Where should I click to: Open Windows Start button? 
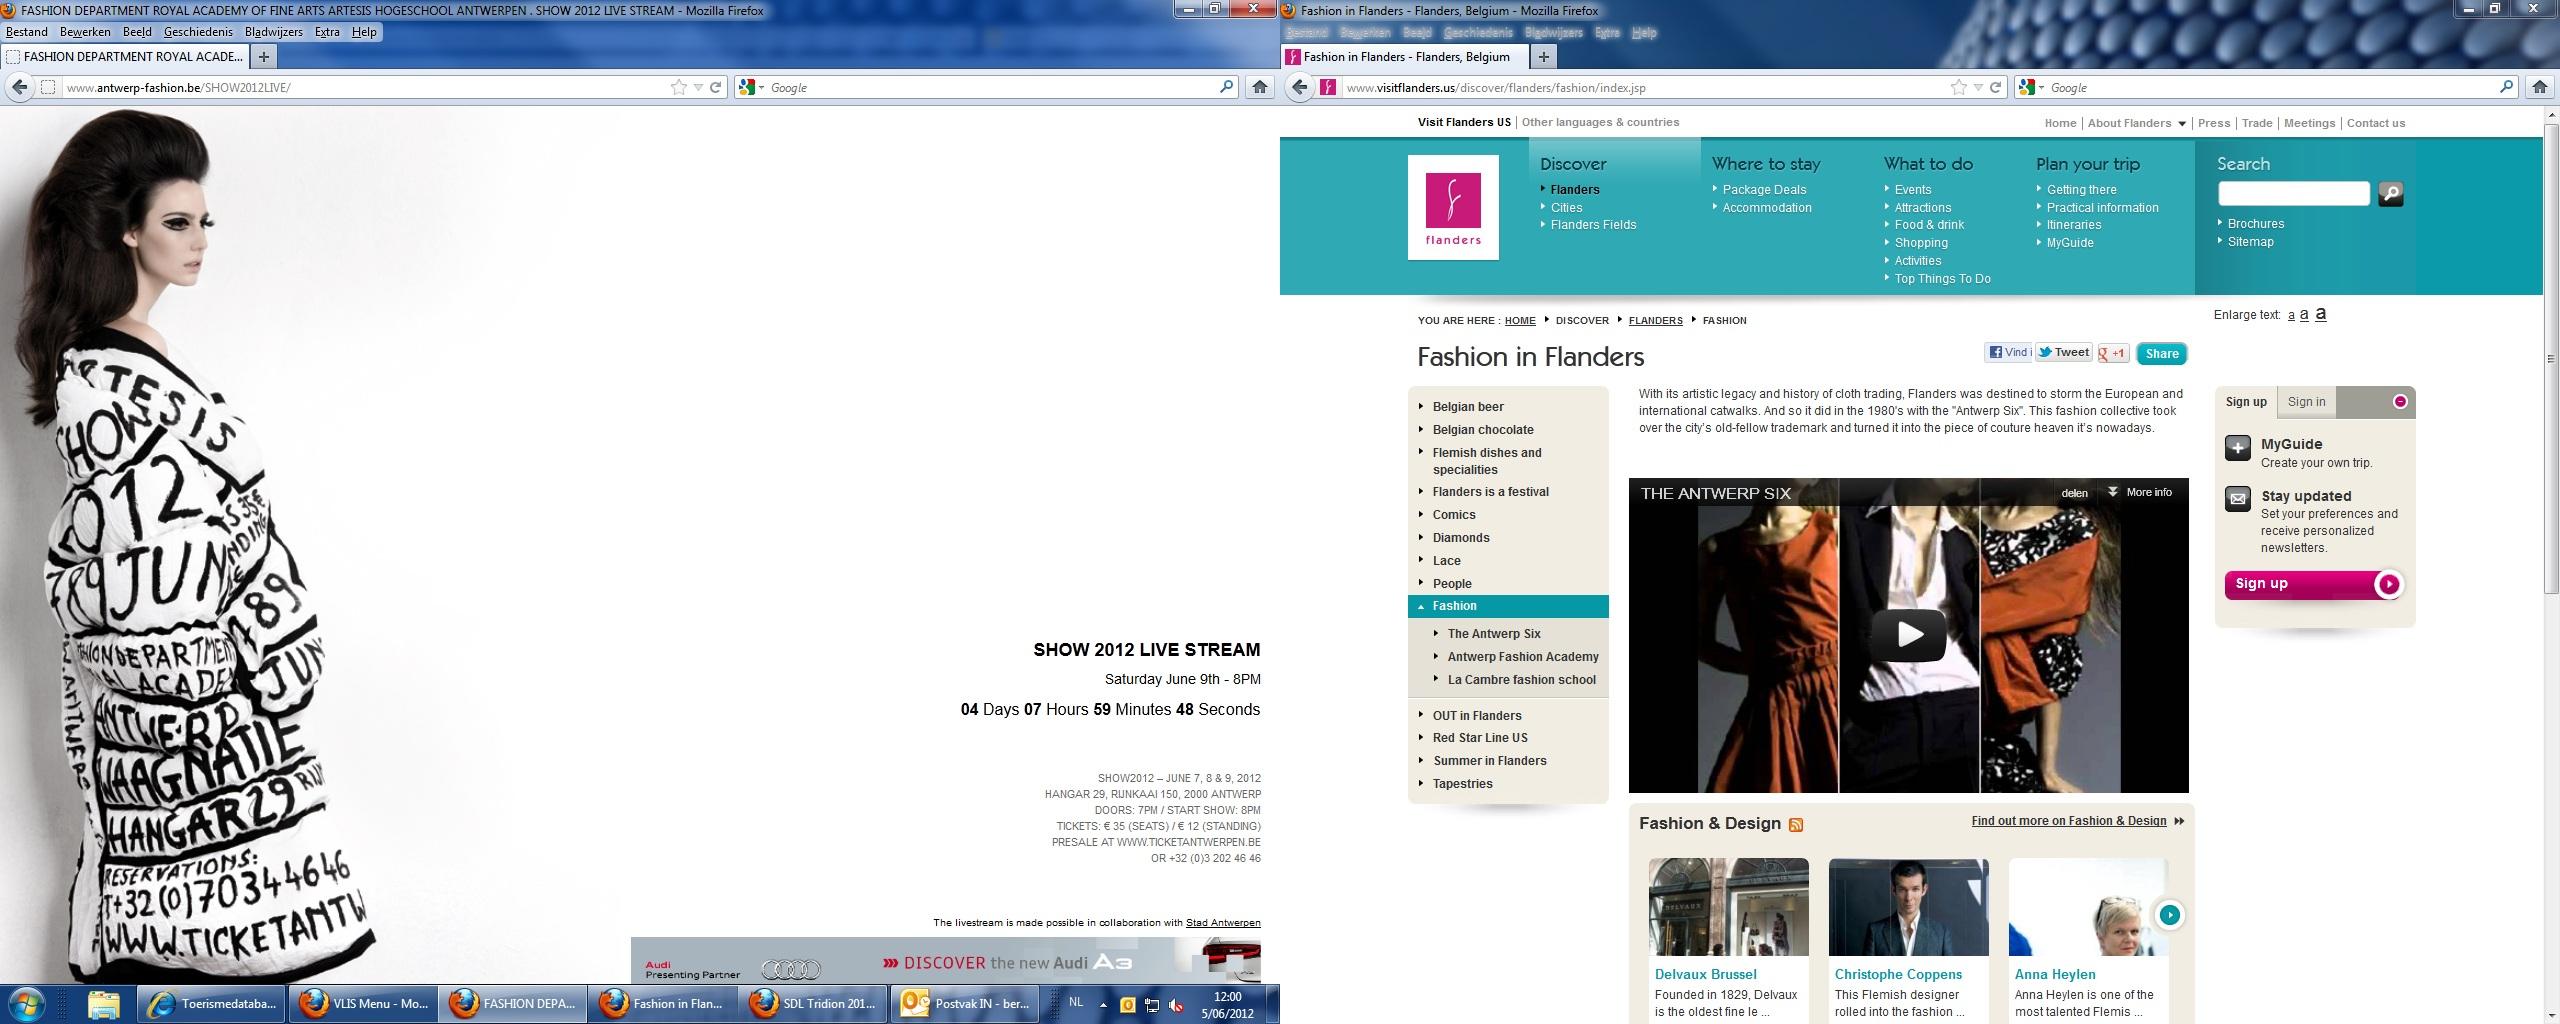(26, 1003)
